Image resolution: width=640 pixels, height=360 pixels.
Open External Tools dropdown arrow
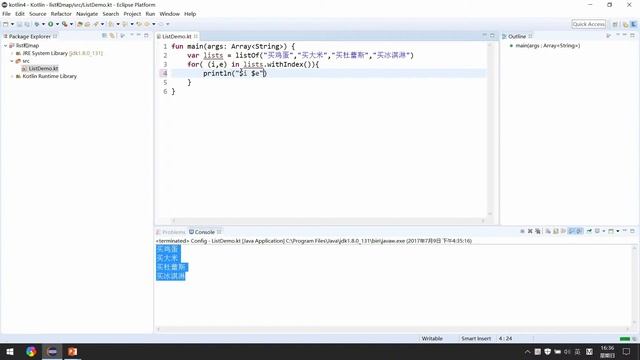tap(71, 24)
